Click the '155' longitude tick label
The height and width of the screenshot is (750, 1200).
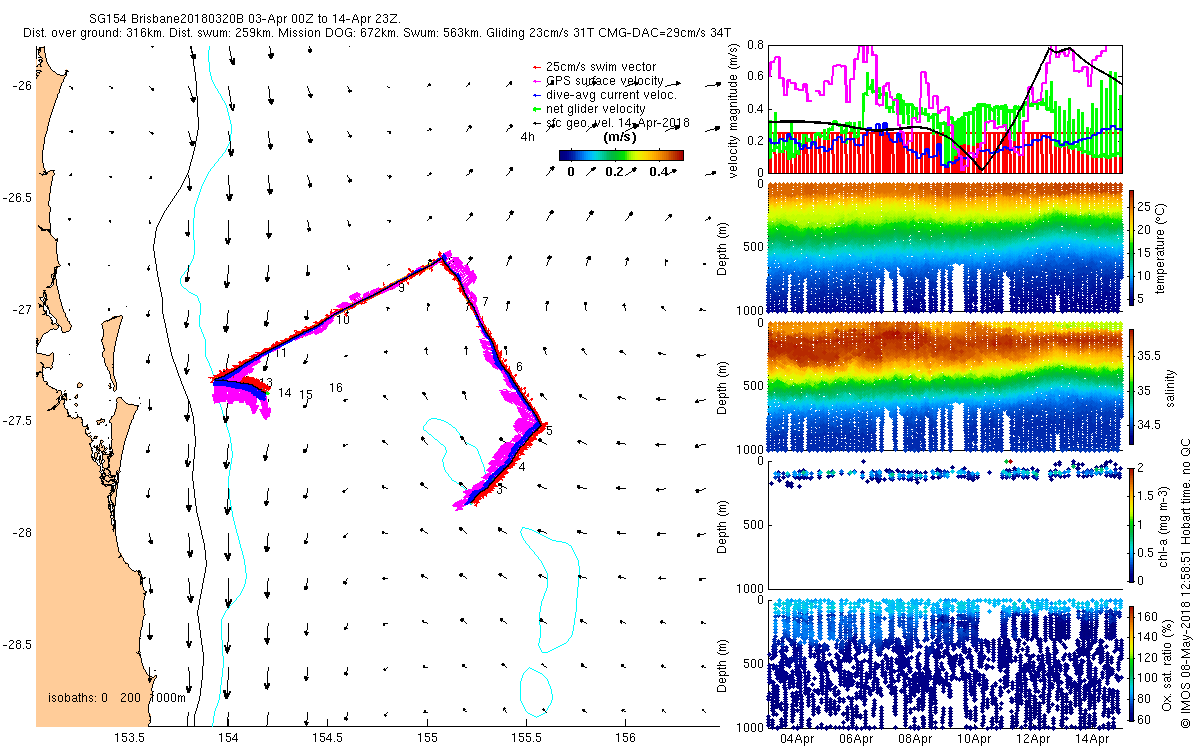pos(427,739)
